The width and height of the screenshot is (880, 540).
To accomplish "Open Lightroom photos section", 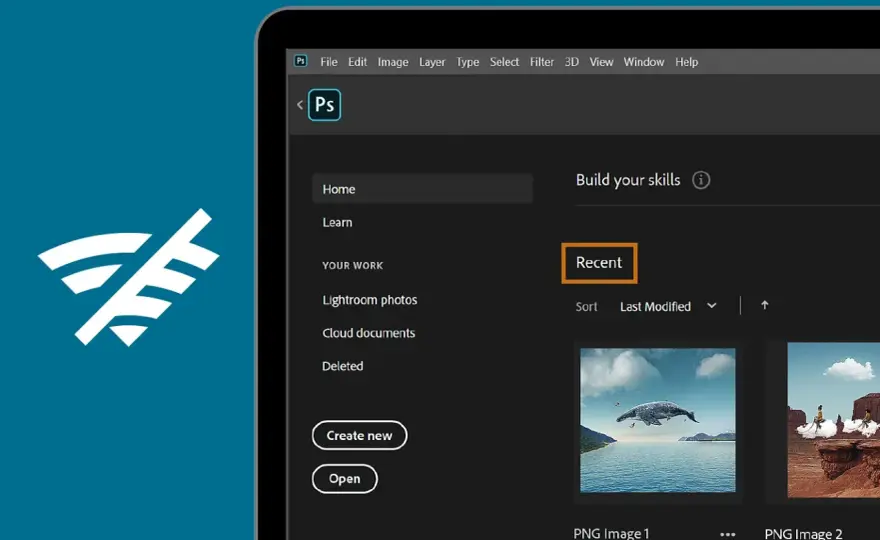I will click(370, 300).
